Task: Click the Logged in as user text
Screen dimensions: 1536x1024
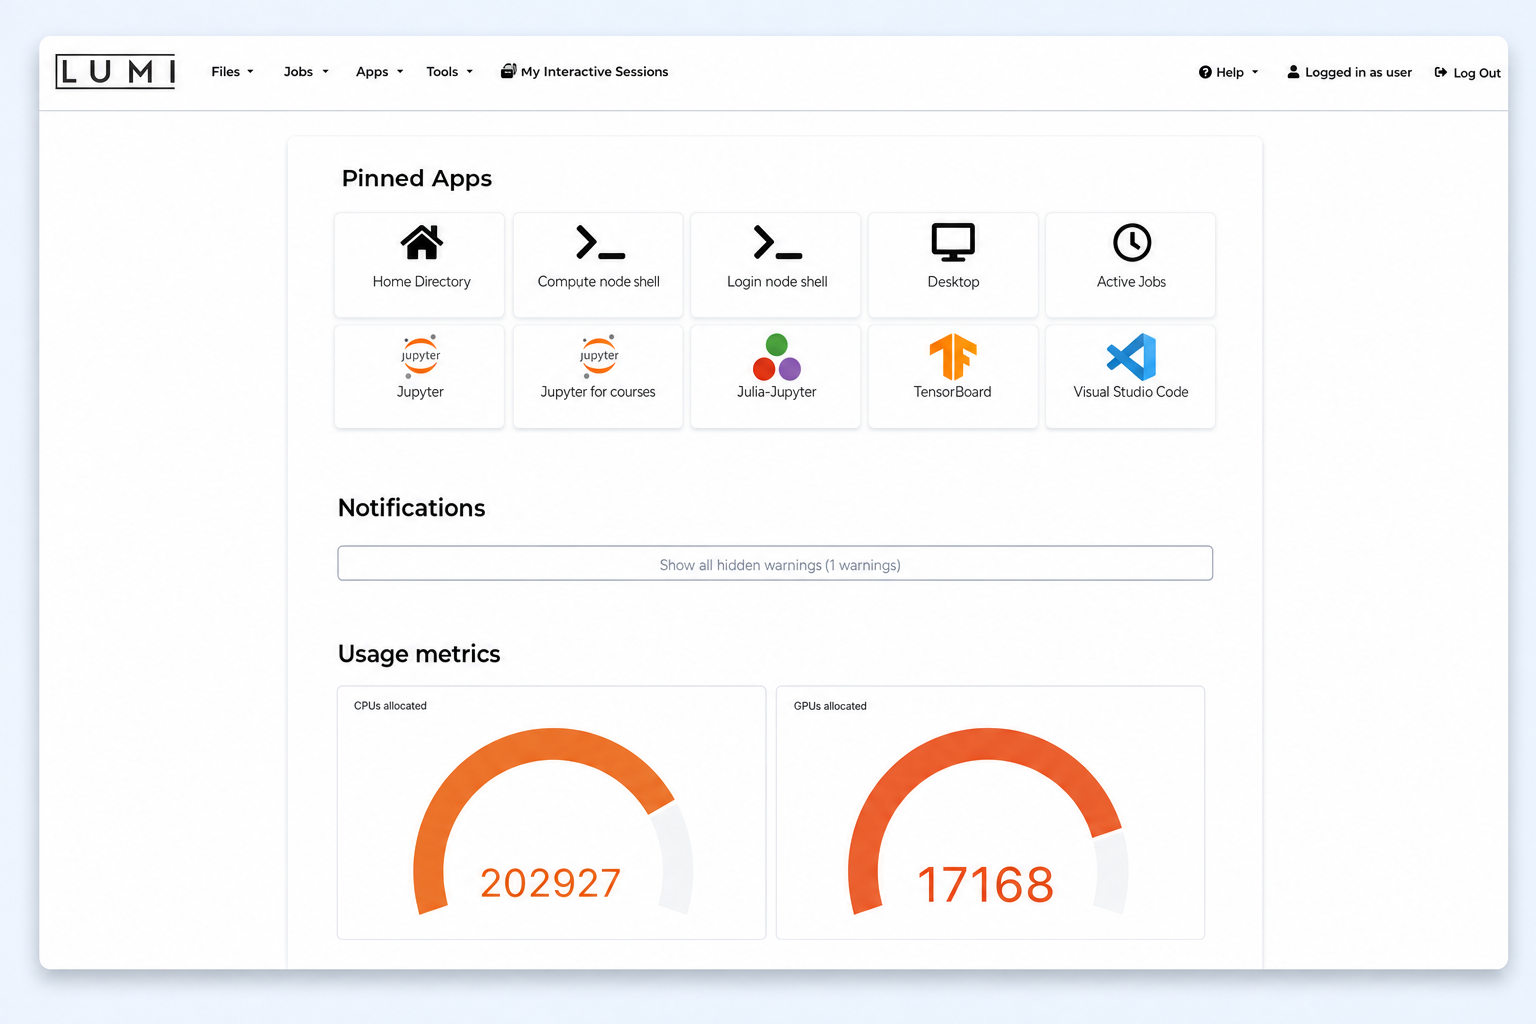Action: point(1358,72)
